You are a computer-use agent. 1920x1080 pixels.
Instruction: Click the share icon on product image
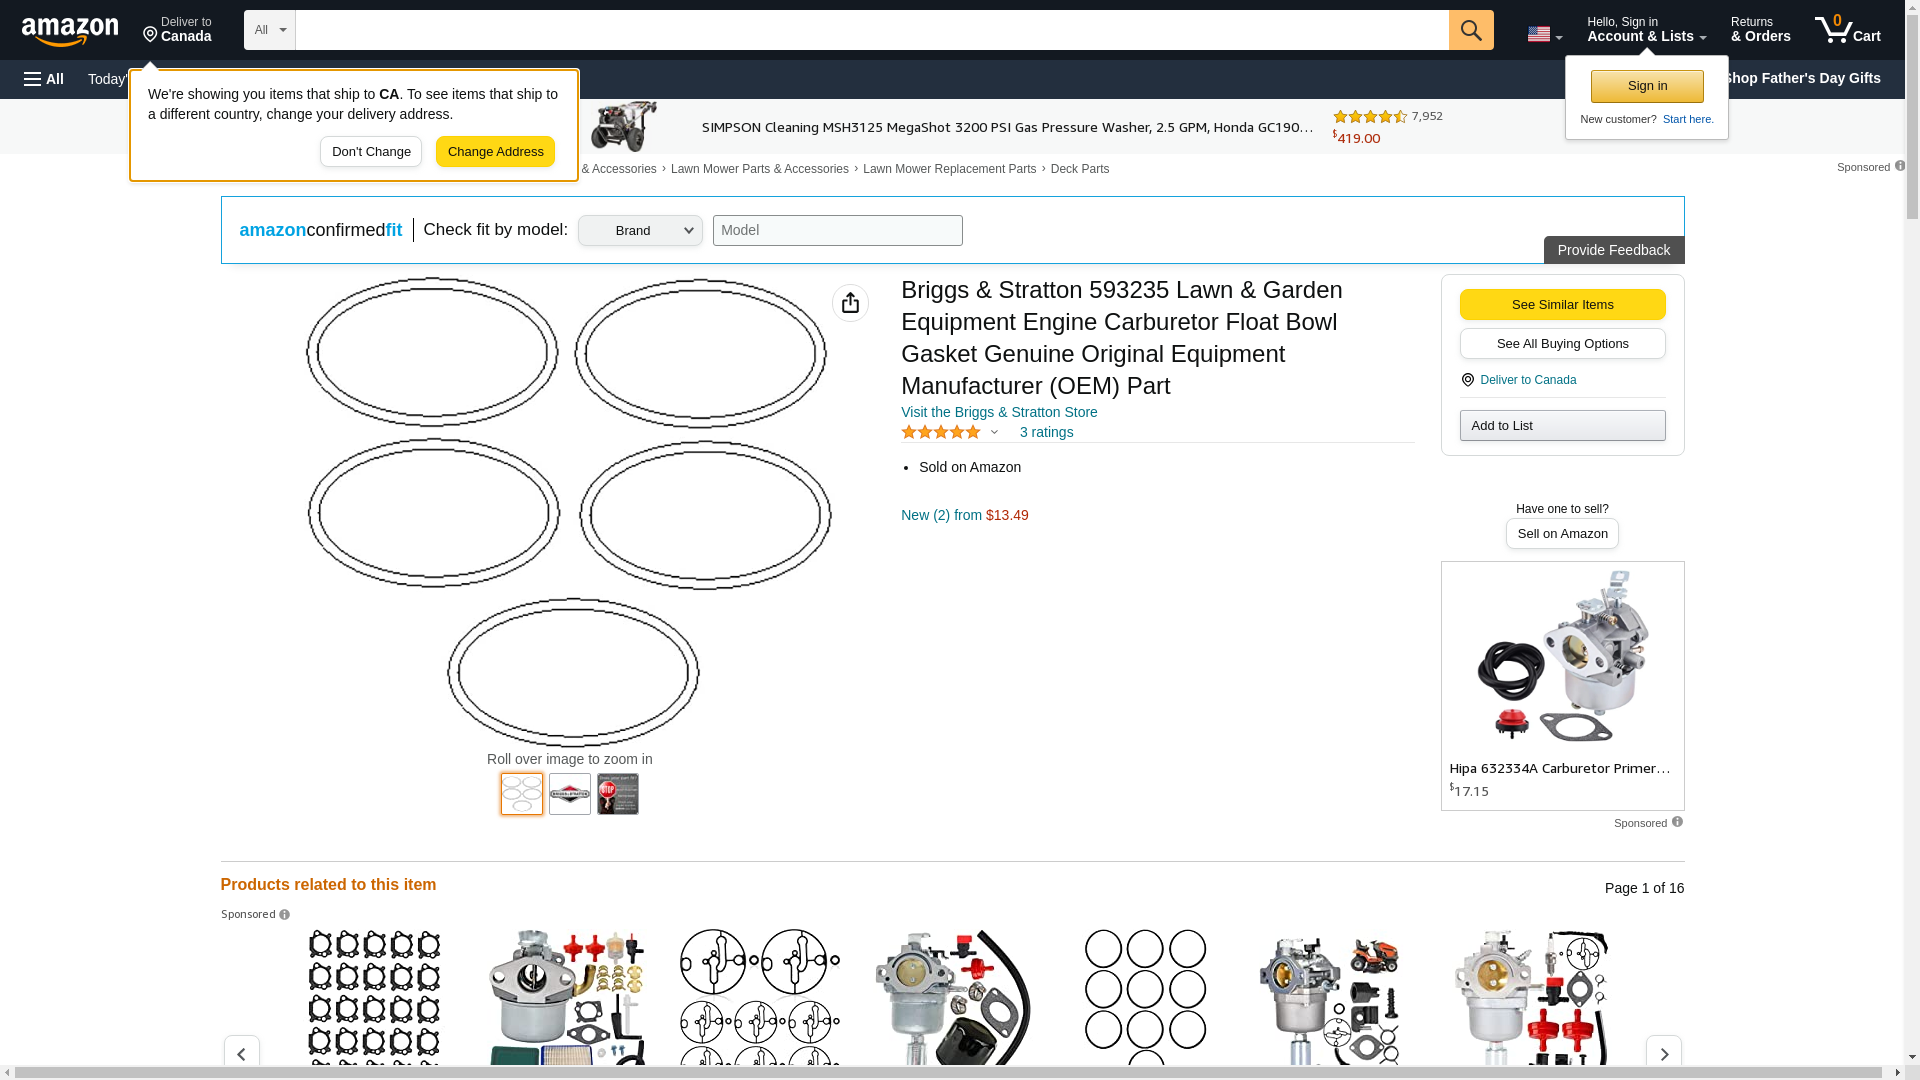pos(850,303)
